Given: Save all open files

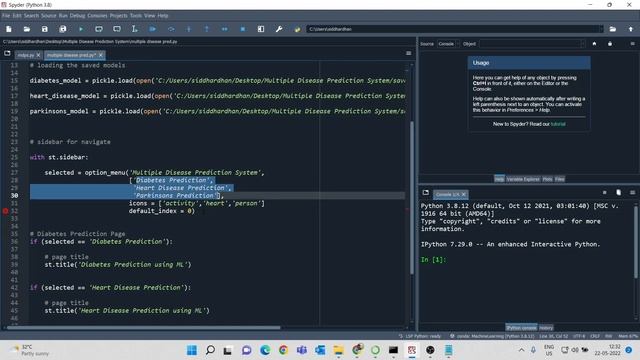Looking at the screenshot, I should point(62,29).
